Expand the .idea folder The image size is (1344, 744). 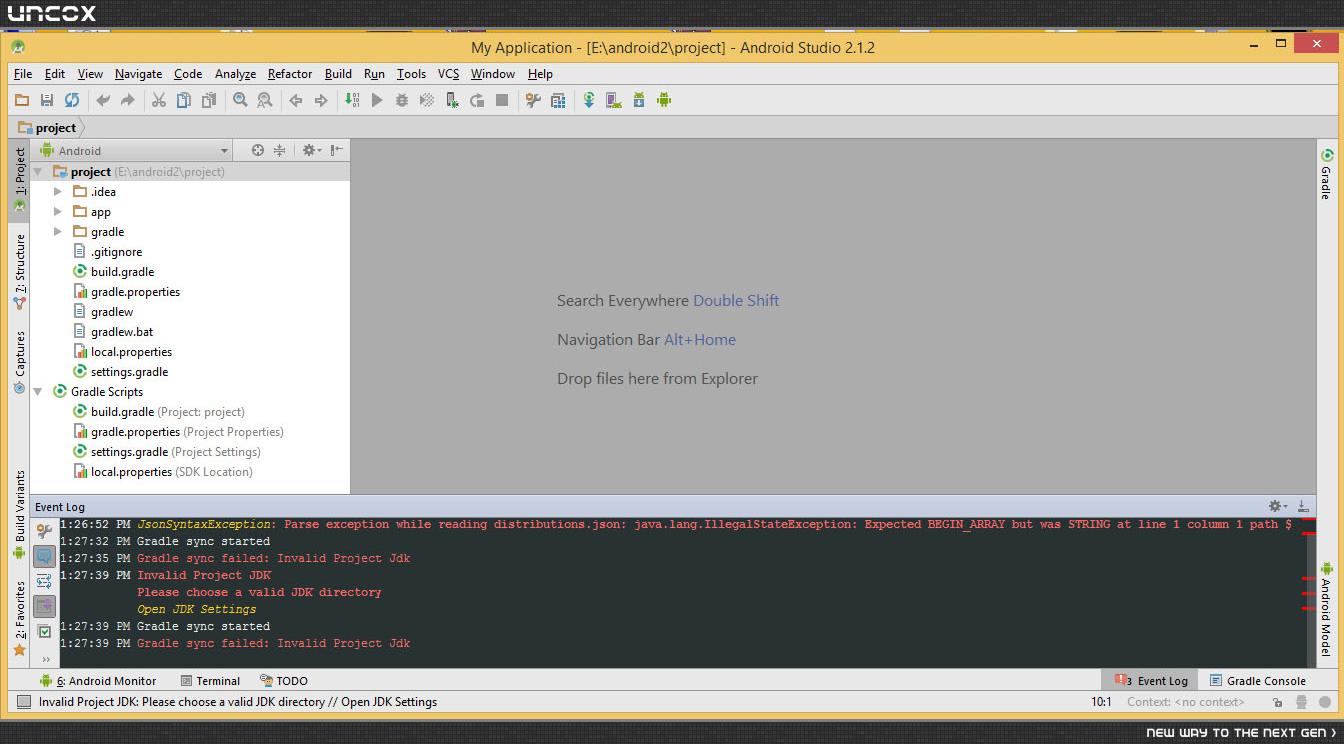58,192
